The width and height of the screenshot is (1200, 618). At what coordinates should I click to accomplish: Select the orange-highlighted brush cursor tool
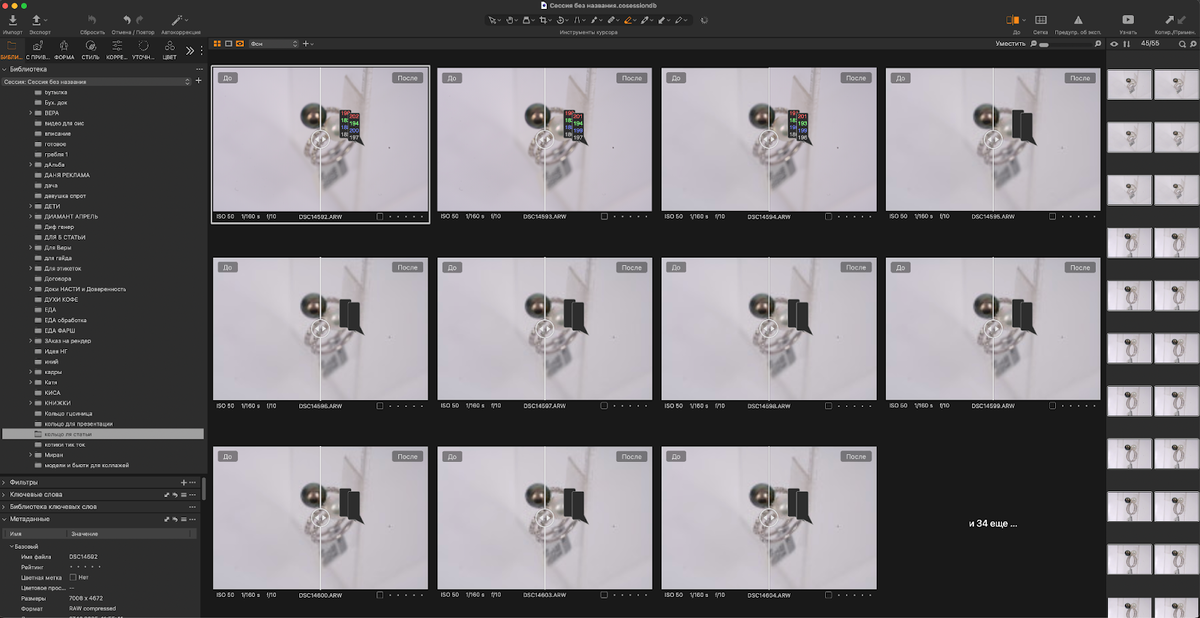pyautogui.click(x=630, y=20)
